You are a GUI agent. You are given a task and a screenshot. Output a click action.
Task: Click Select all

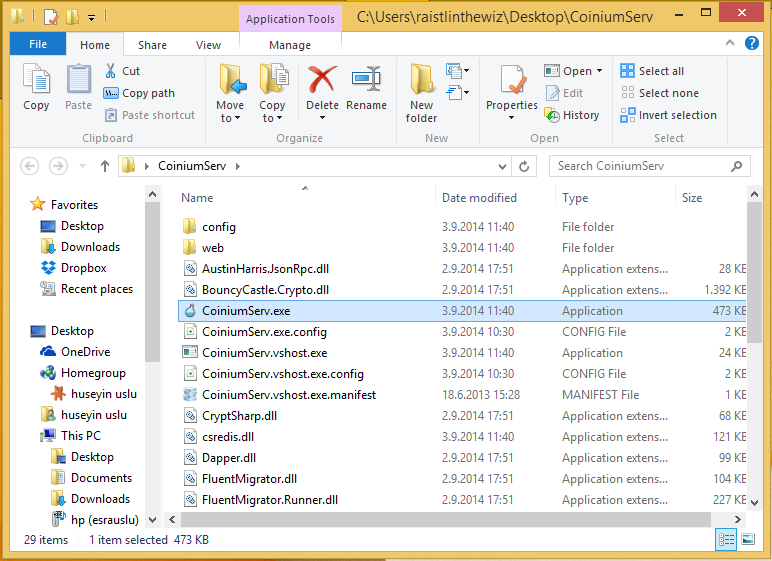pos(652,71)
